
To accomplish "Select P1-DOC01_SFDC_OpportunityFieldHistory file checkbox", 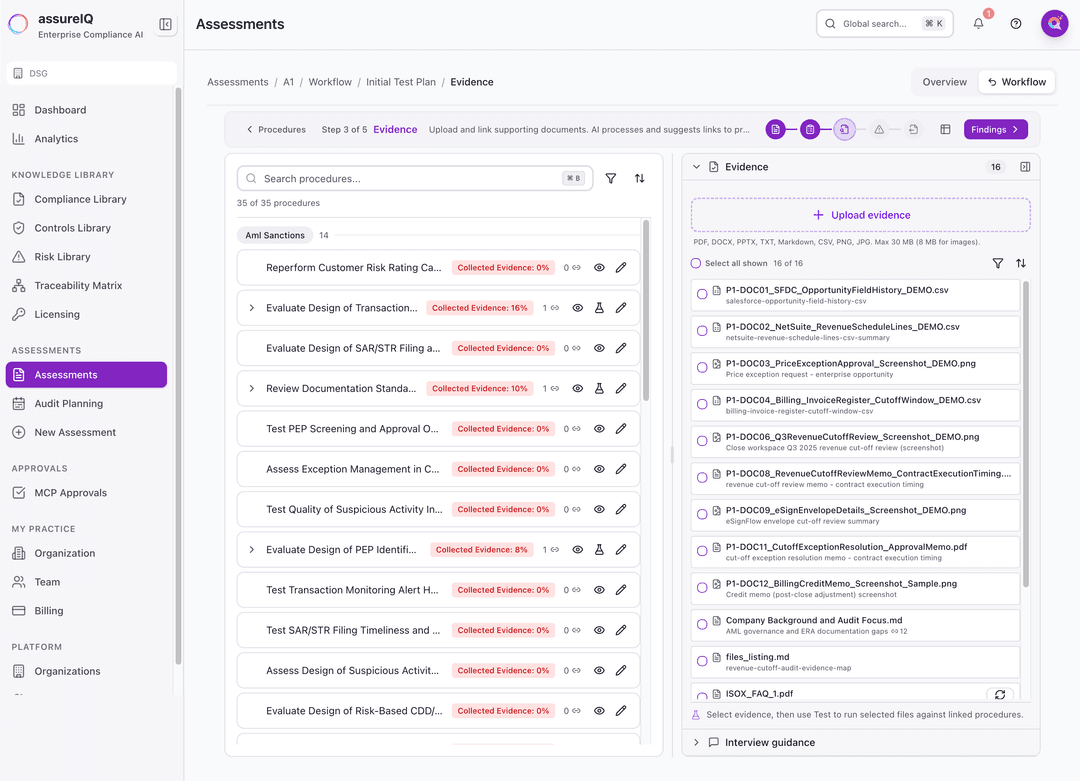I will [702, 294].
